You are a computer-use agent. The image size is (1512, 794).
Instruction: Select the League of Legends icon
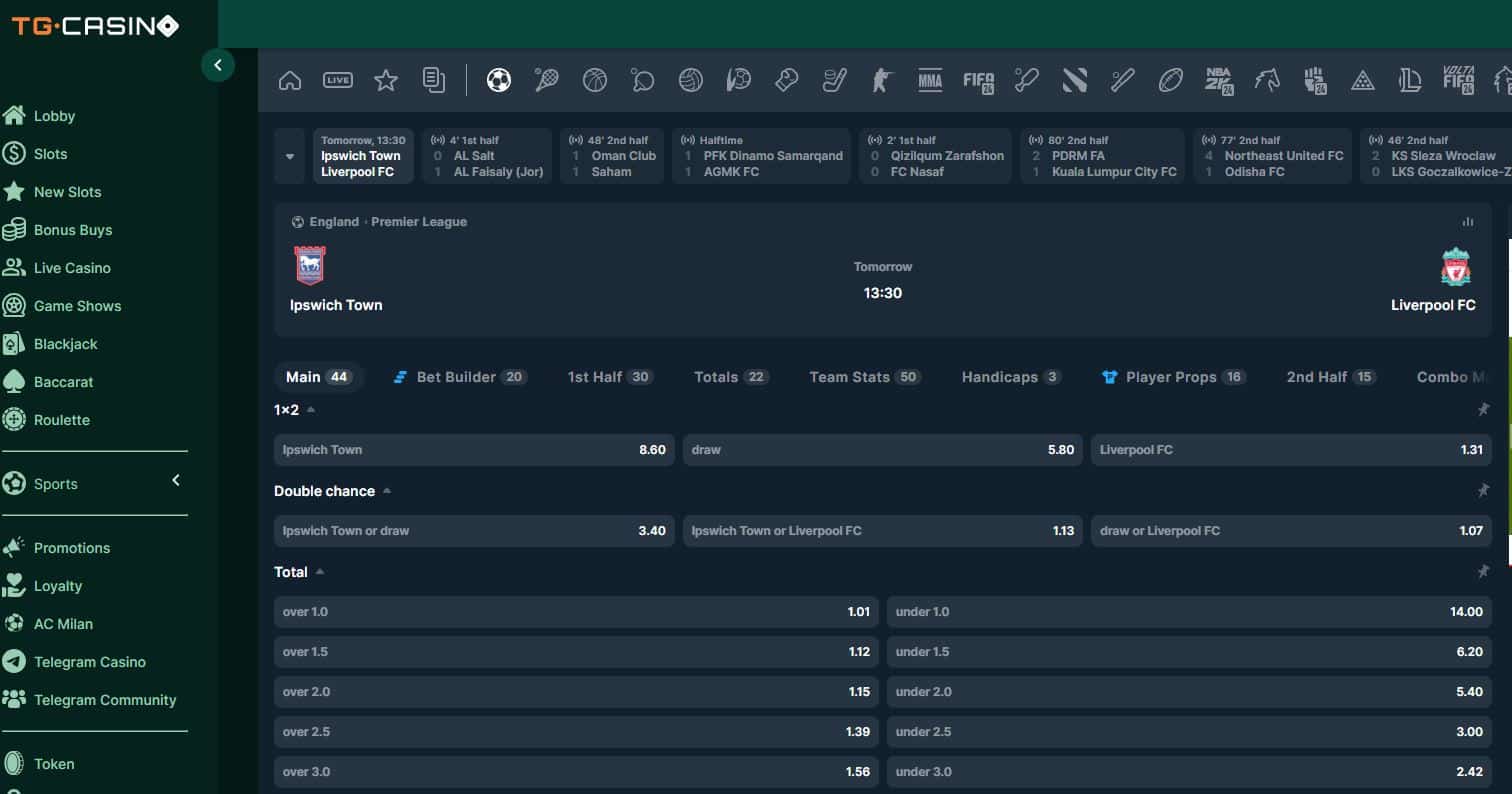(x=1411, y=80)
